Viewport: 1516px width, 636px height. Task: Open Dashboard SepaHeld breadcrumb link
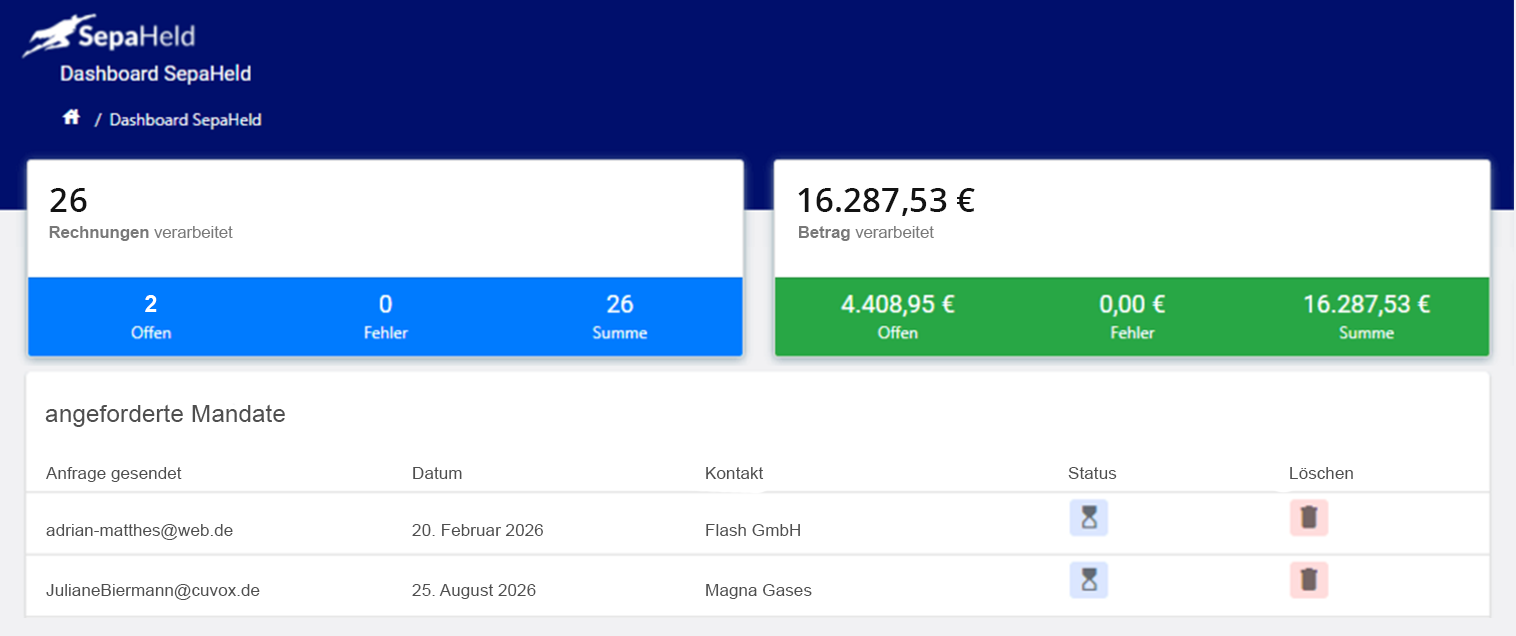185,120
